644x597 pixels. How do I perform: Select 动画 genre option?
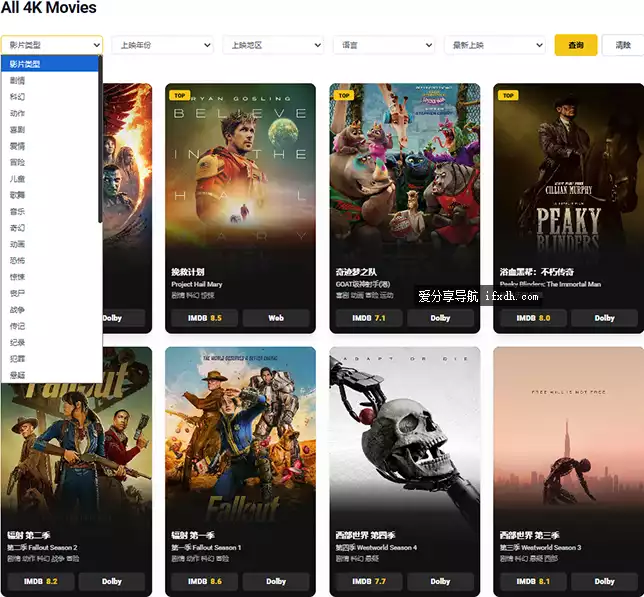coord(50,244)
